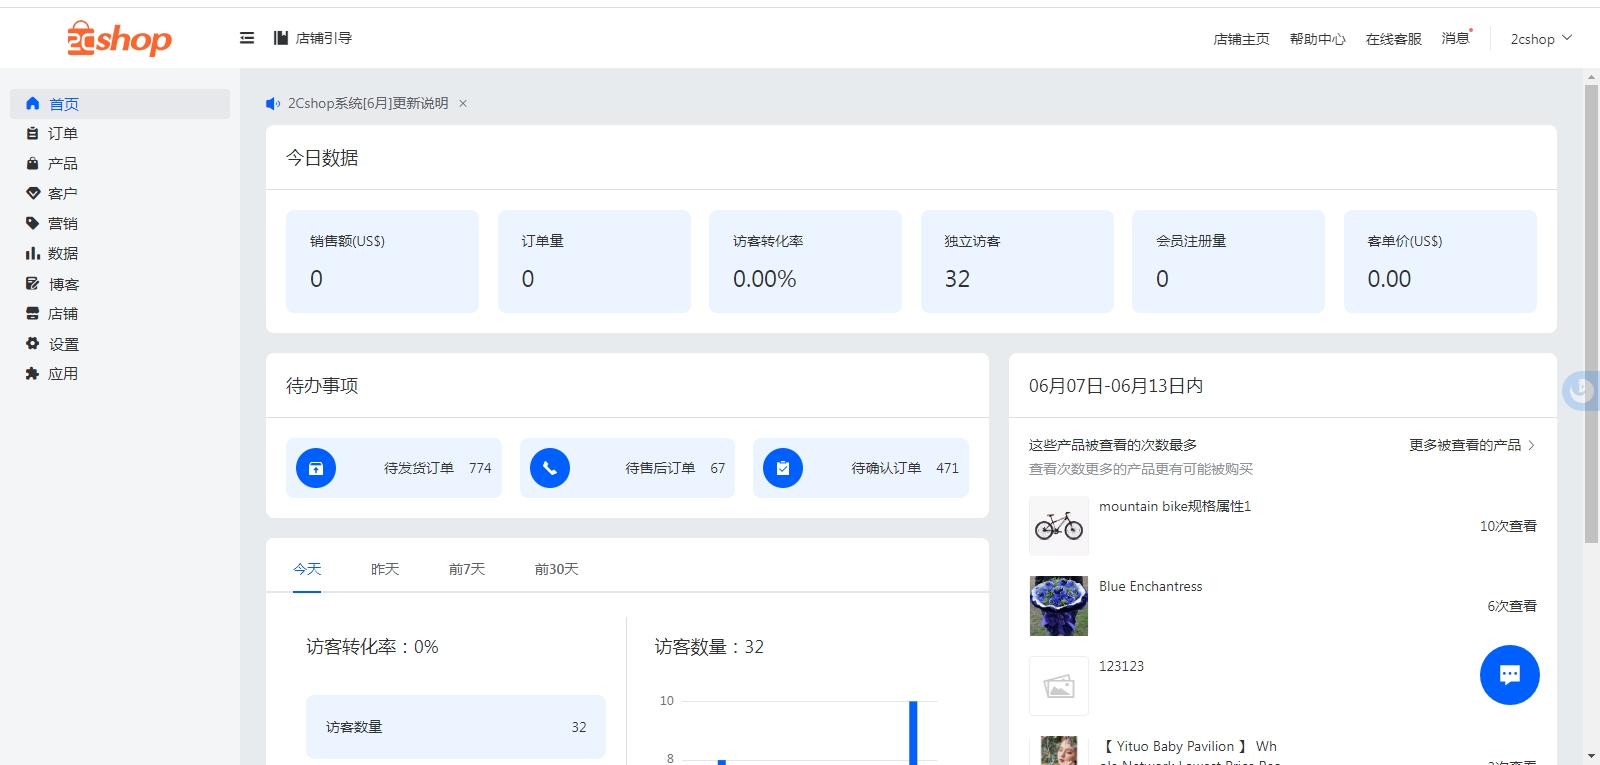Screen dimensions: 1600x765
Task: Open 消息 notifications
Action: pos(1456,38)
